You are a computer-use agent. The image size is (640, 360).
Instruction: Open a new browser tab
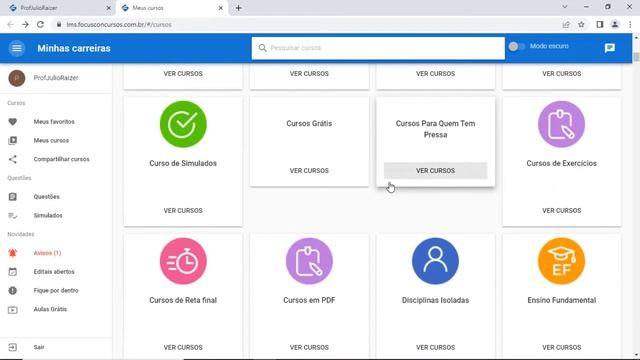tap(238, 8)
